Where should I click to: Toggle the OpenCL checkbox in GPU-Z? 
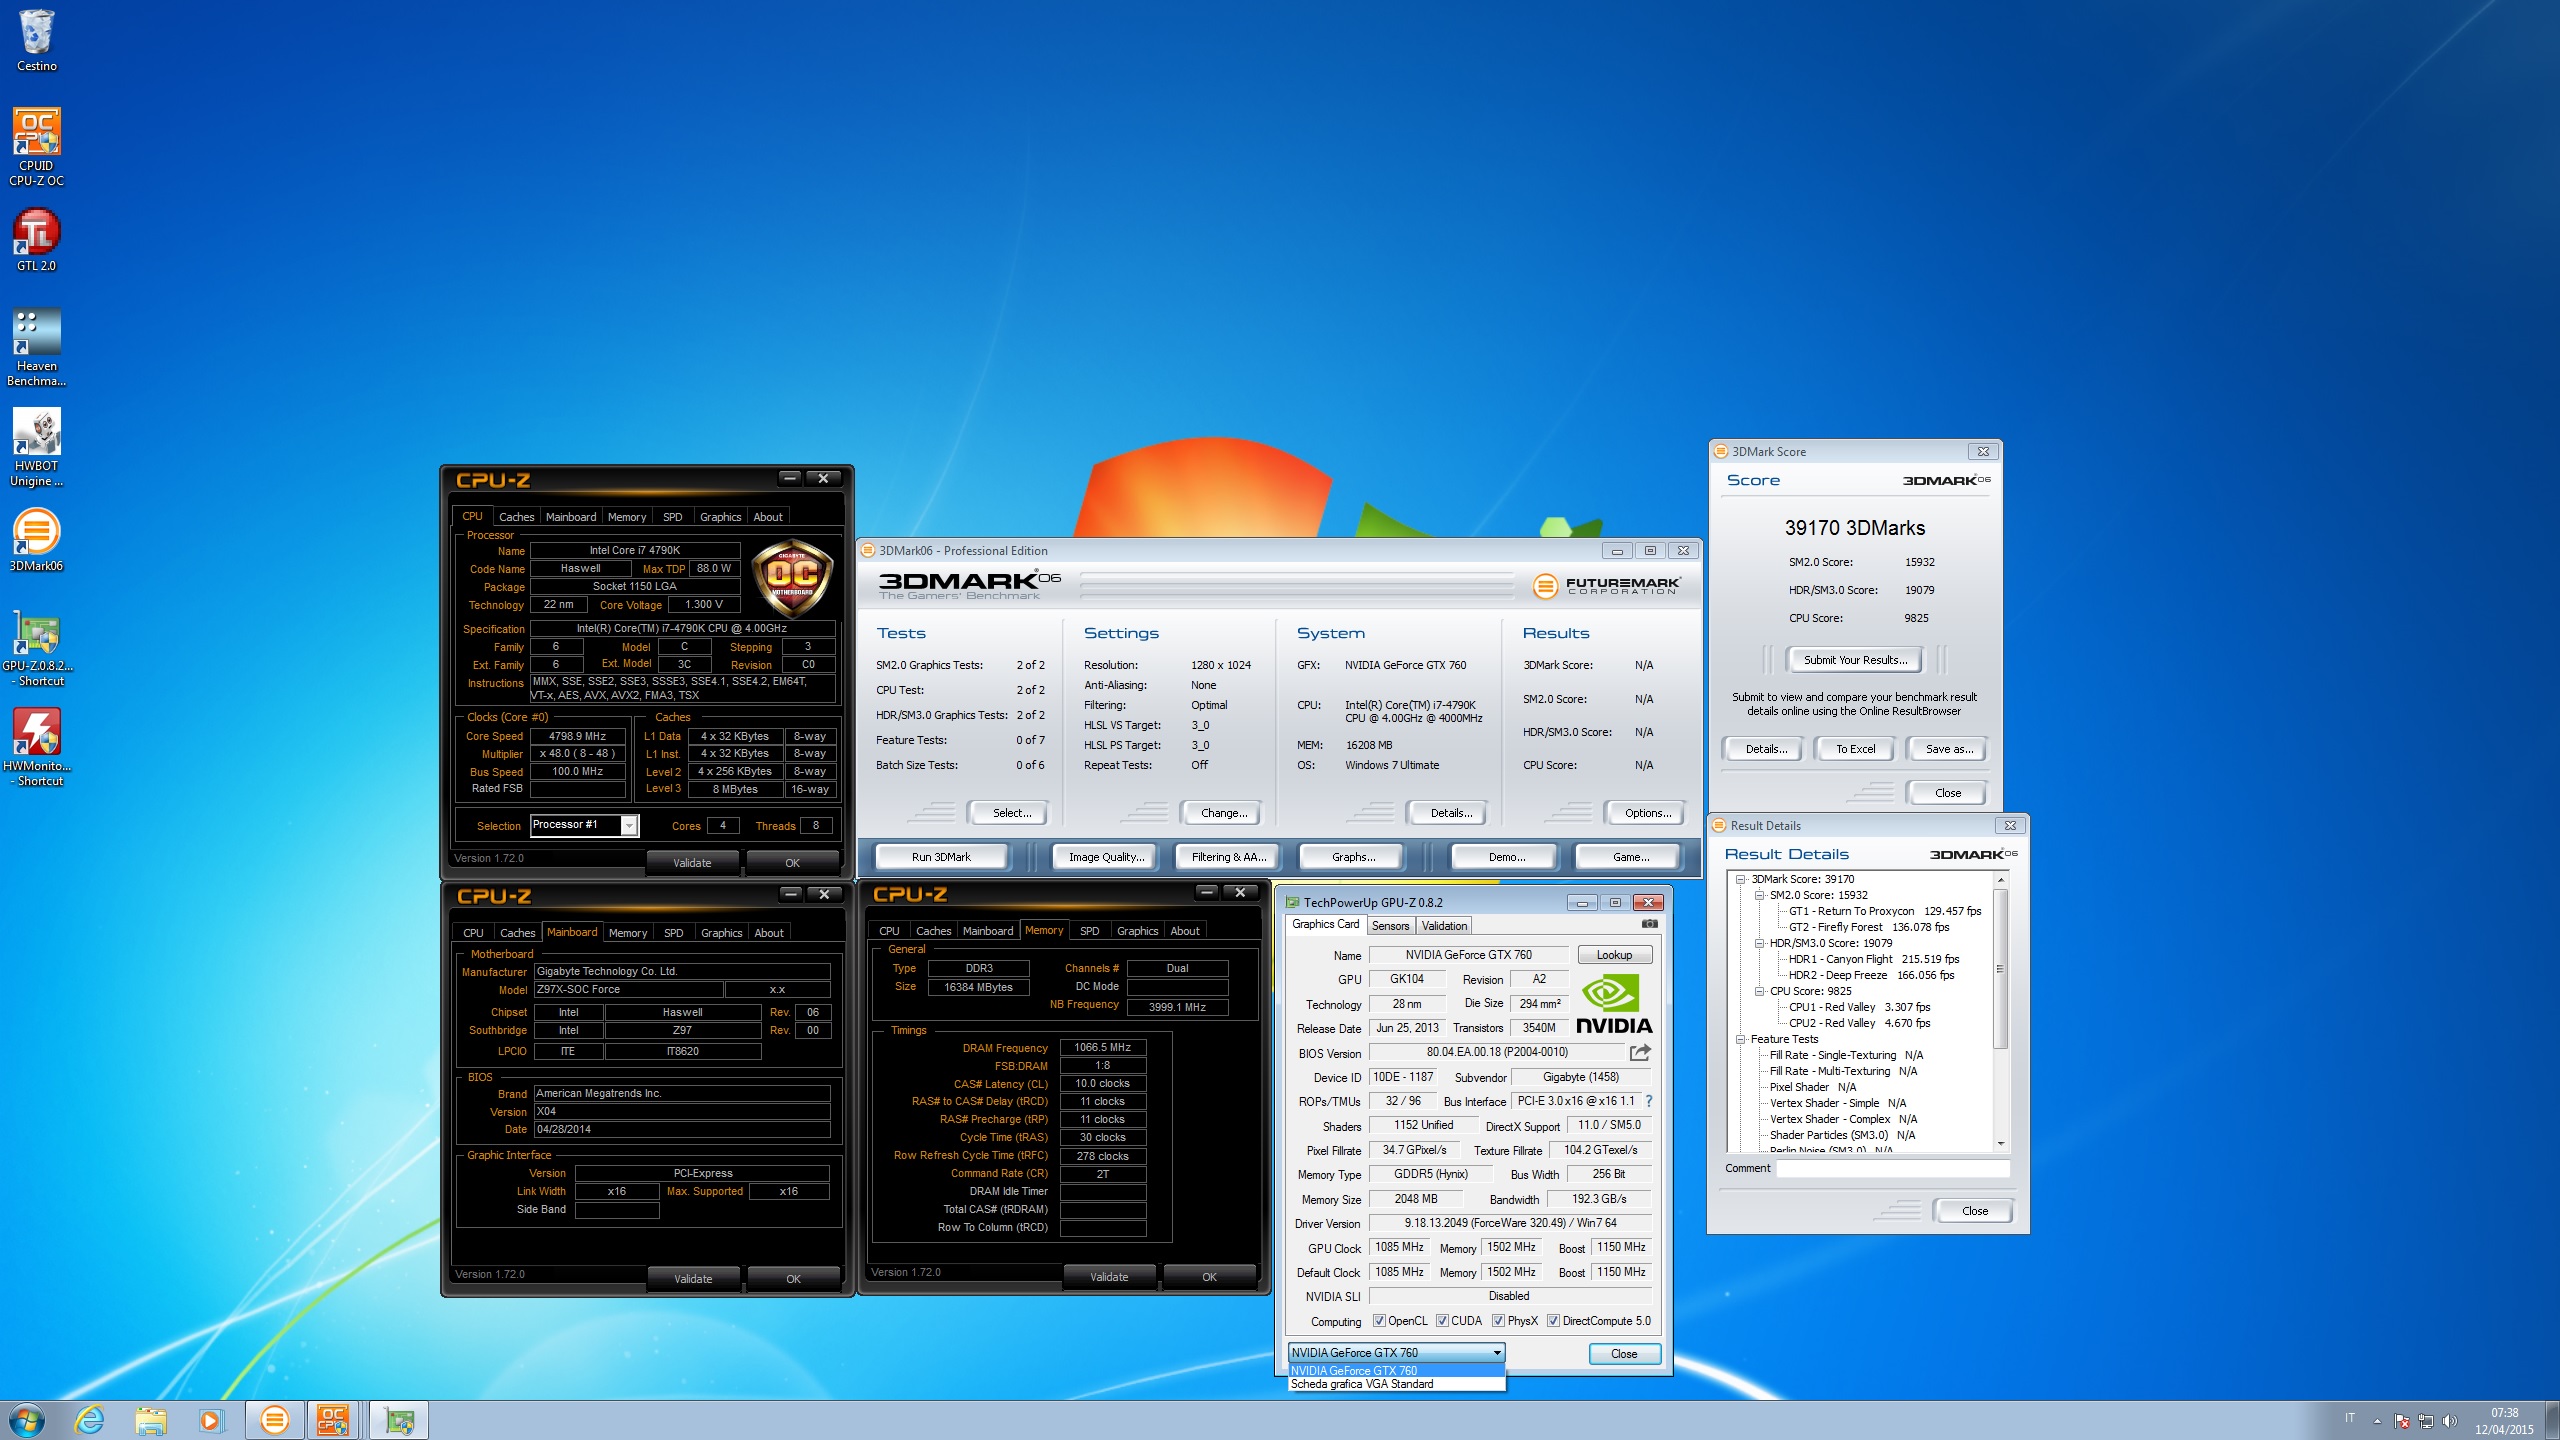point(1379,1321)
